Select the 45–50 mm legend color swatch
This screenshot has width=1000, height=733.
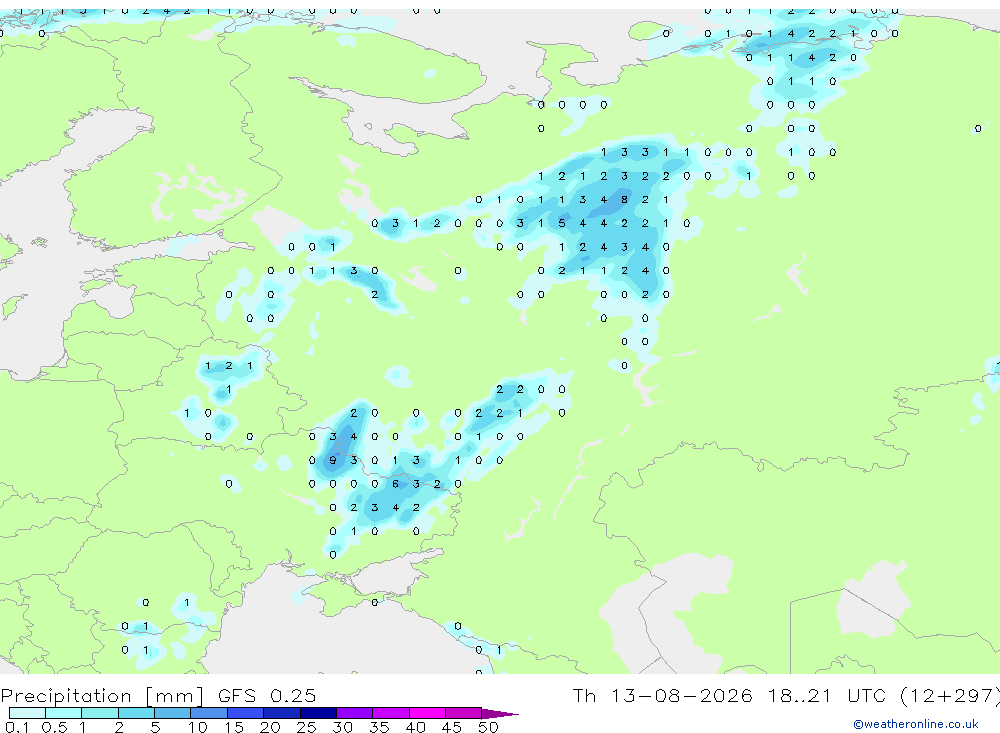click(x=464, y=713)
